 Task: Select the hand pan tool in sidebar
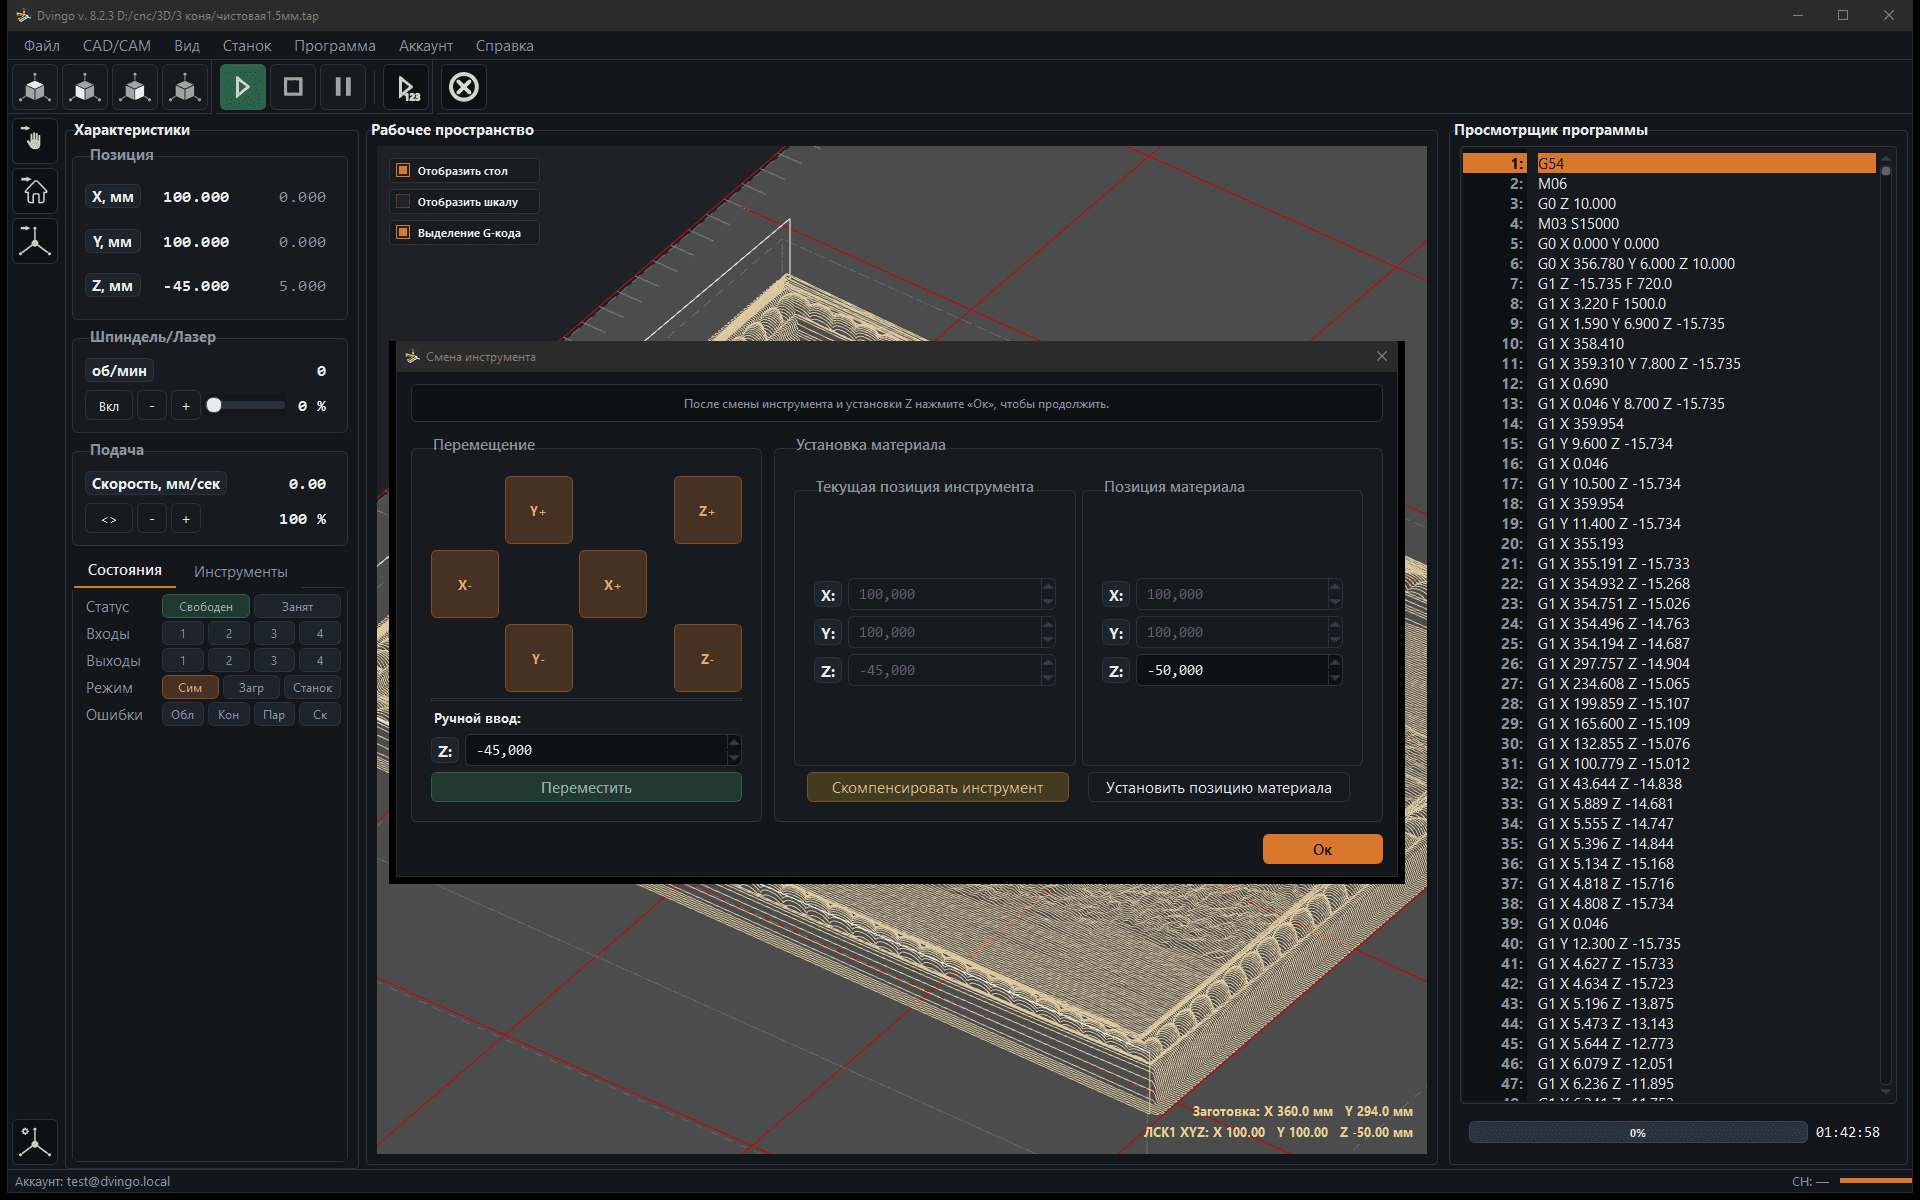point(35,140)
